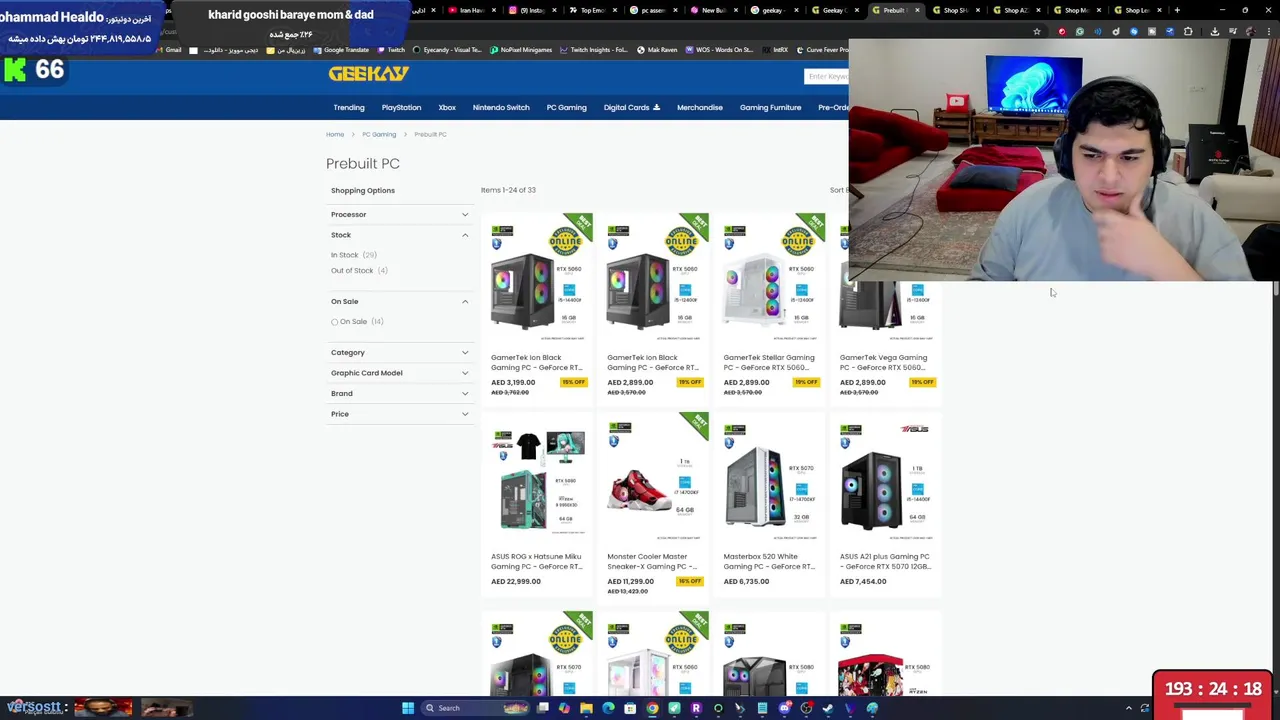Open Chrome downloads icon
The image size is (1280, 720).
click(1215, 31)
